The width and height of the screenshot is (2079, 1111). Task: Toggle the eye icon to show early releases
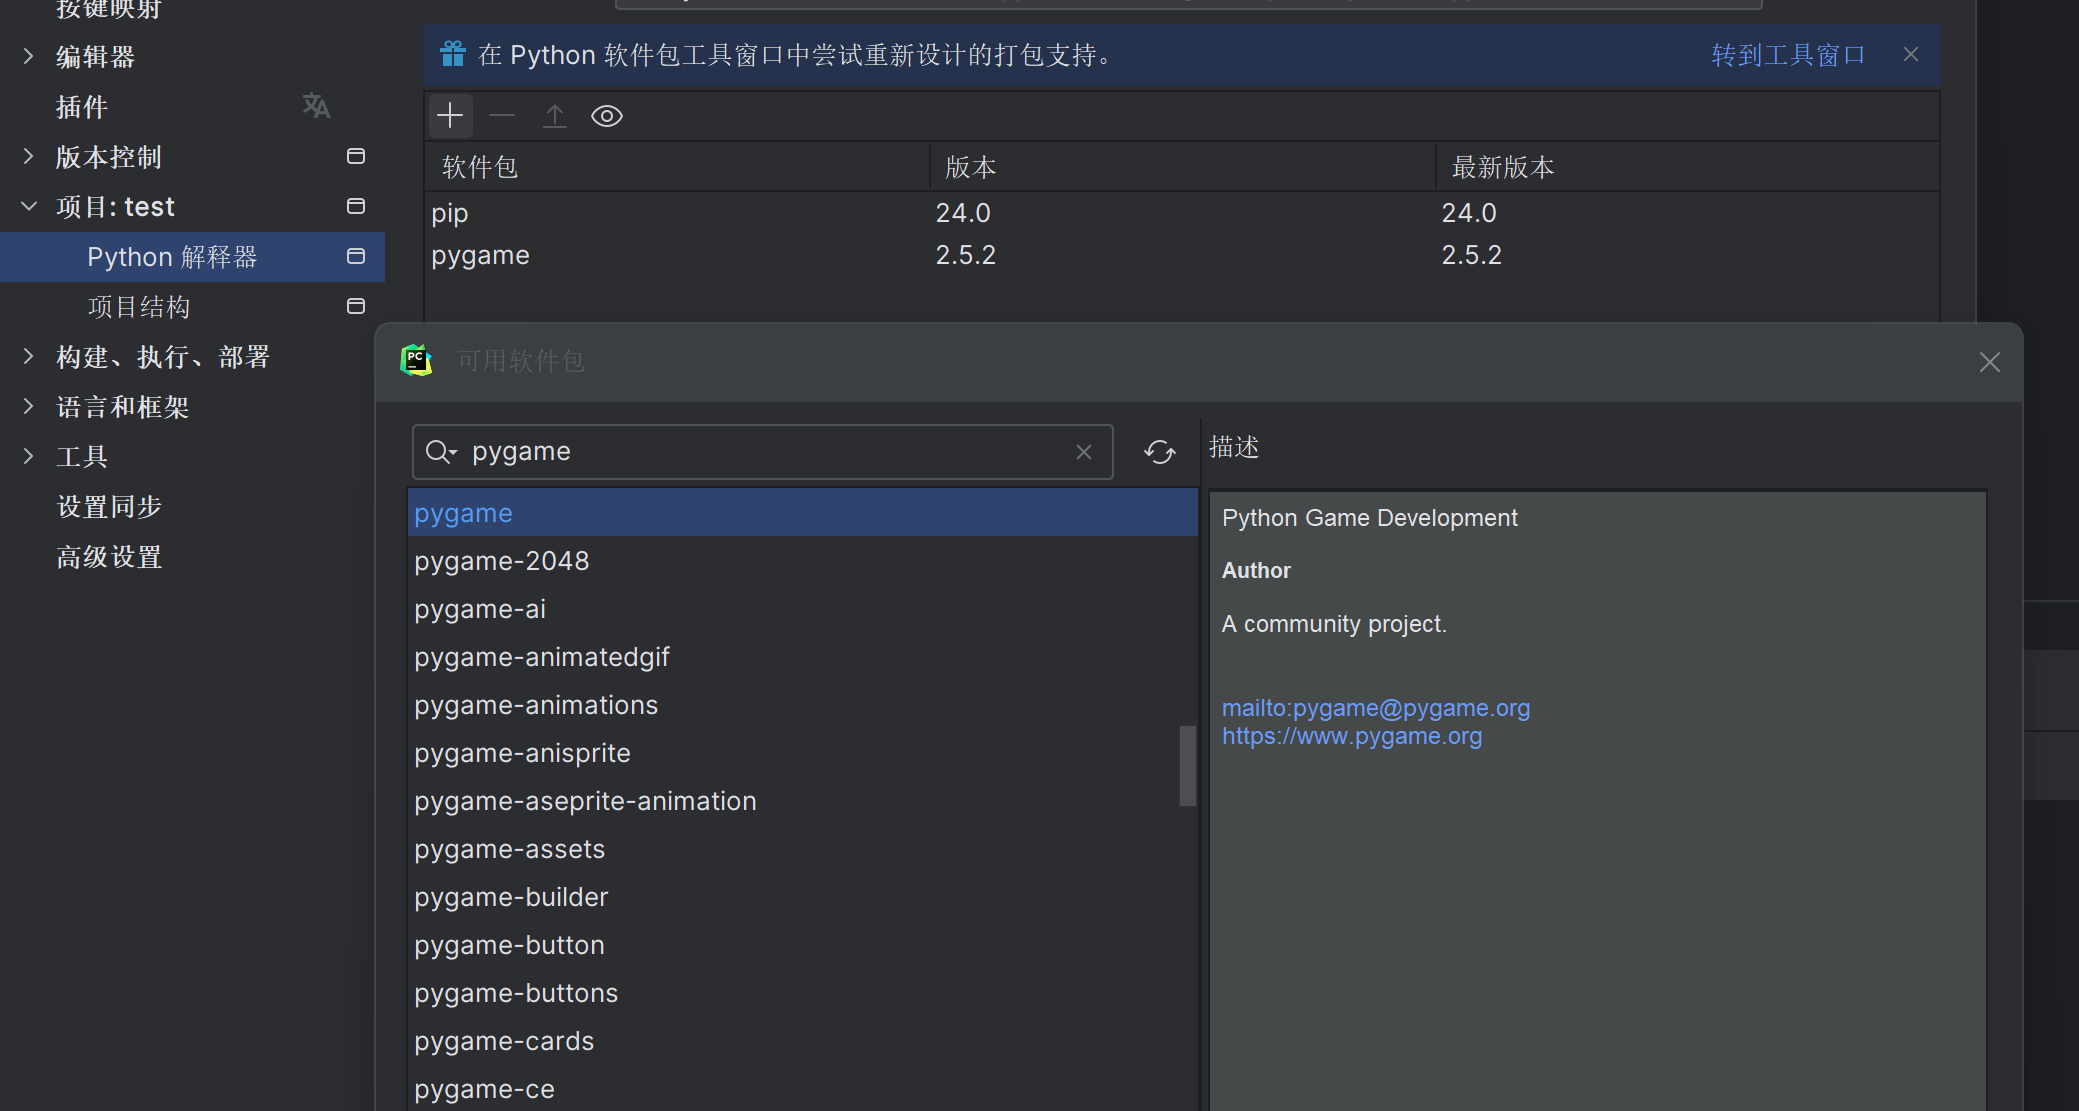607,116
